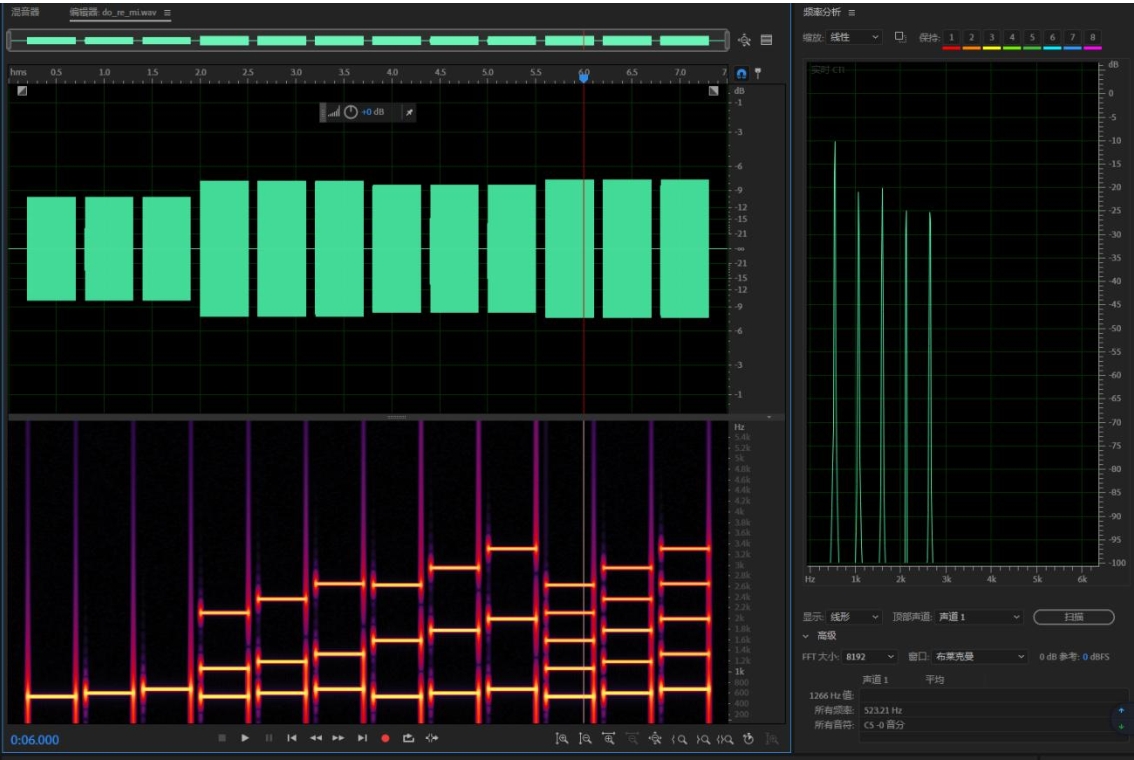
Task: Switch to the 混音器 mixer tab
Action: [25, 13]
